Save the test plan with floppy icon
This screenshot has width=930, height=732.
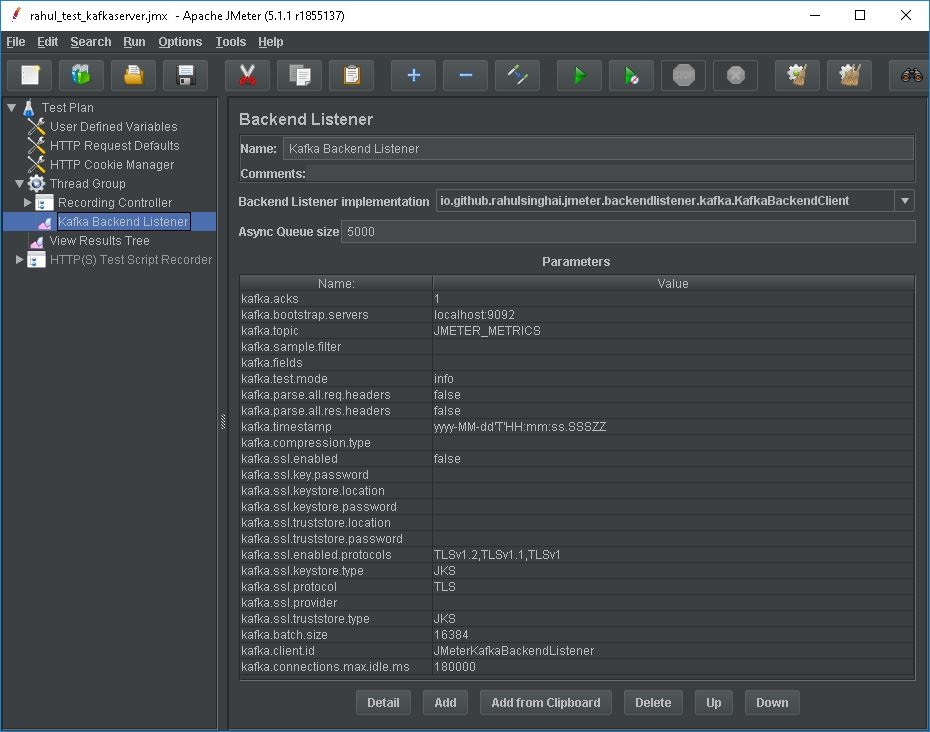186,75
